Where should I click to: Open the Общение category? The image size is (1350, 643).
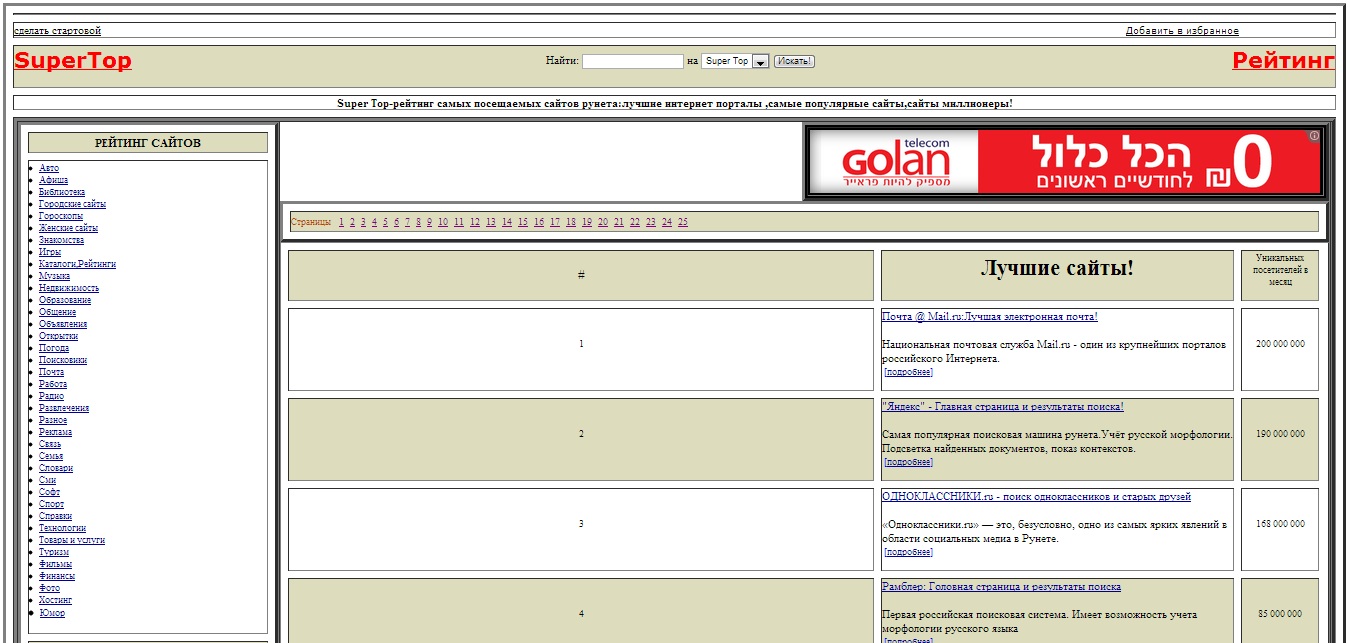58,312
